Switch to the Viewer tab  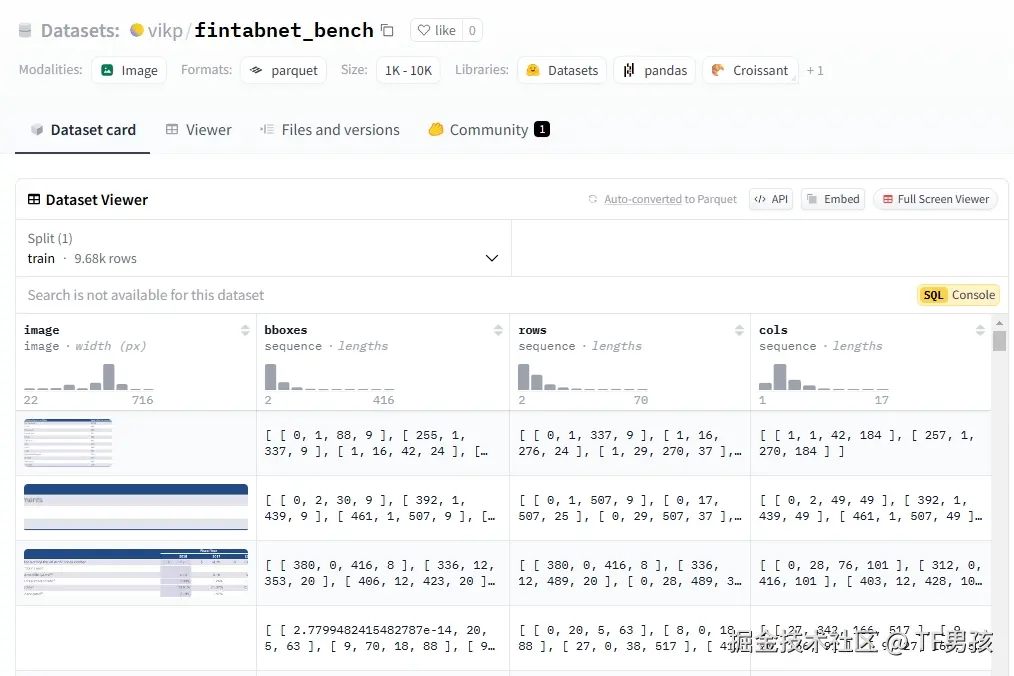tap(199, 129)
